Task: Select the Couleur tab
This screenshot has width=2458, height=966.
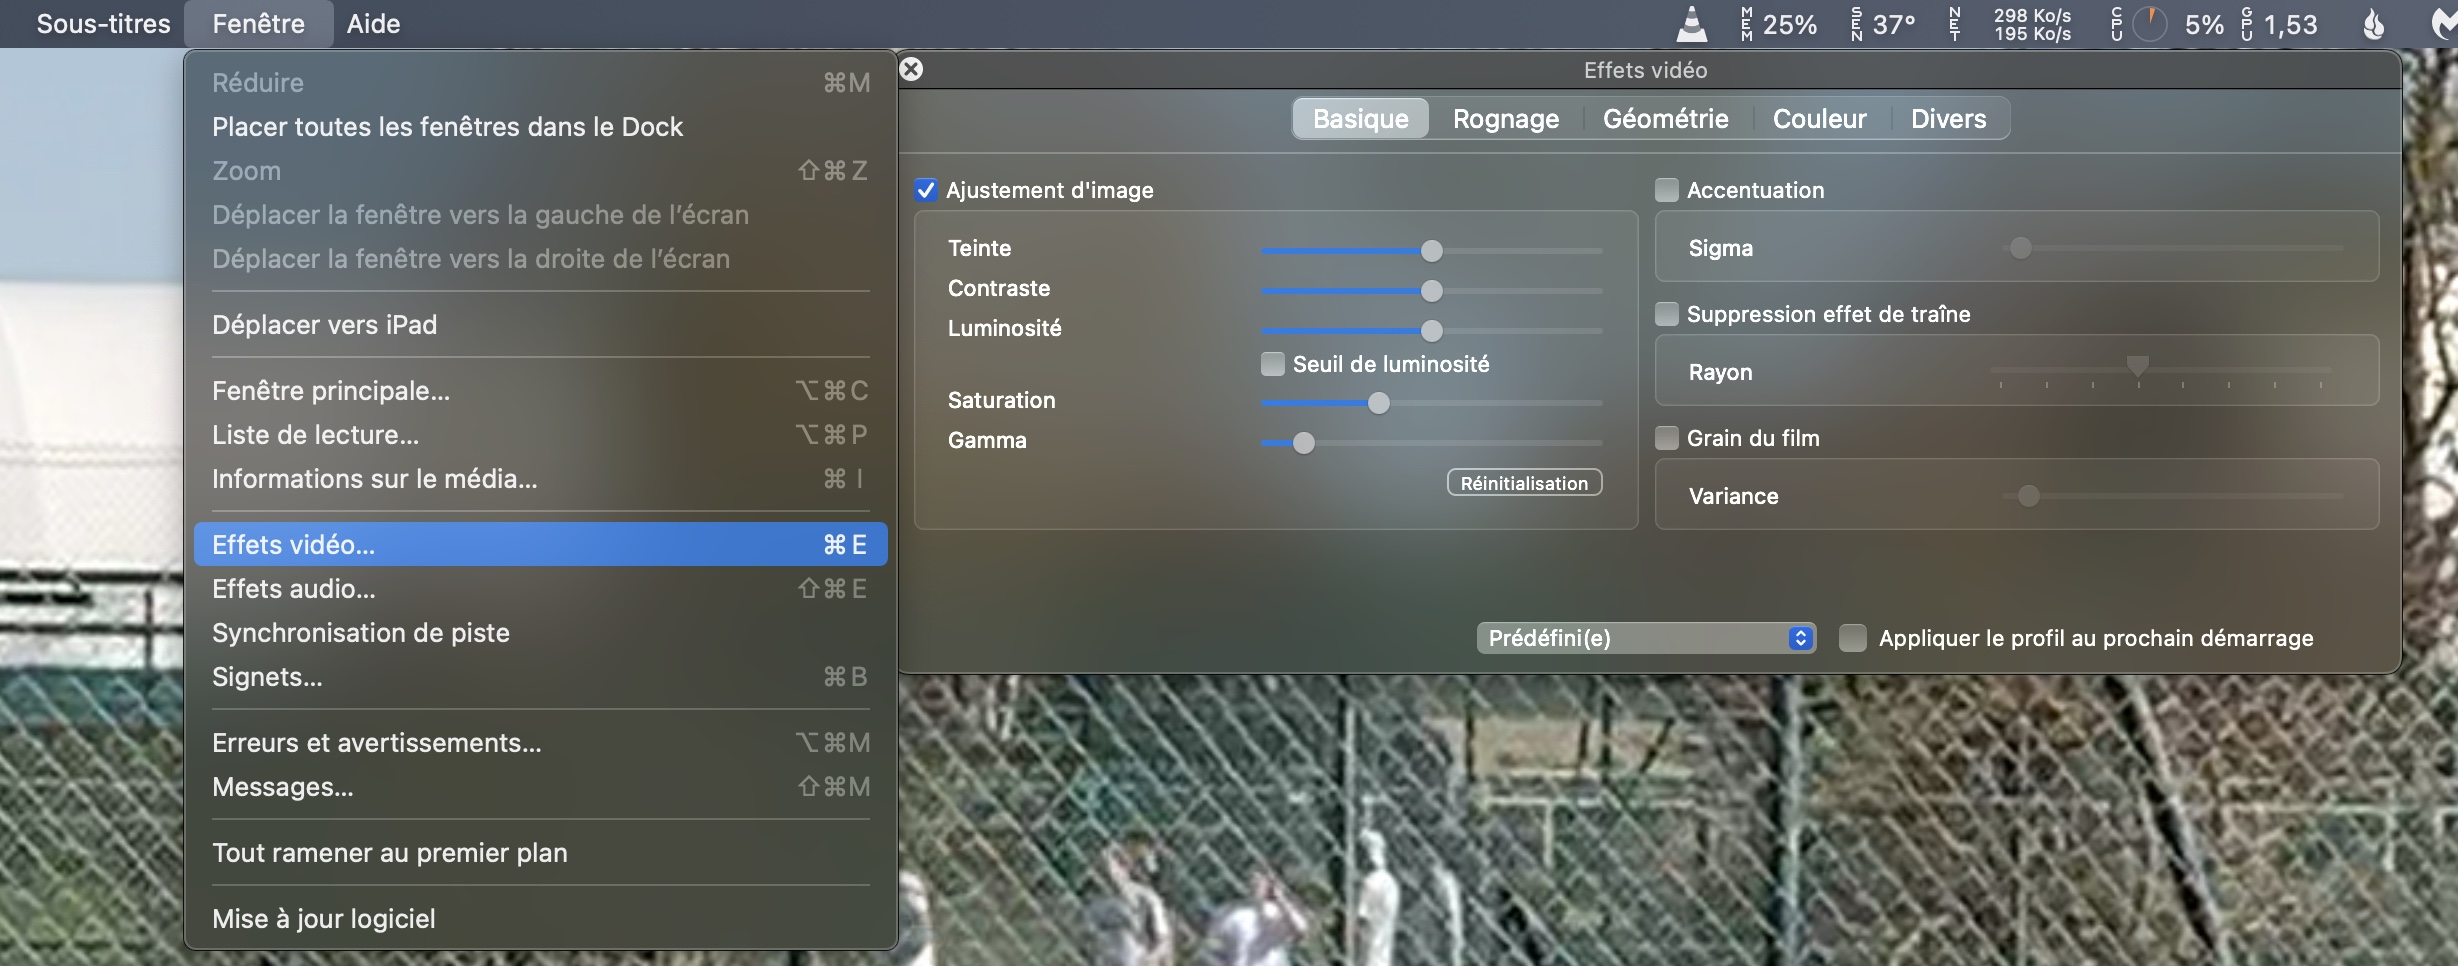Action: pos(1820,119)
